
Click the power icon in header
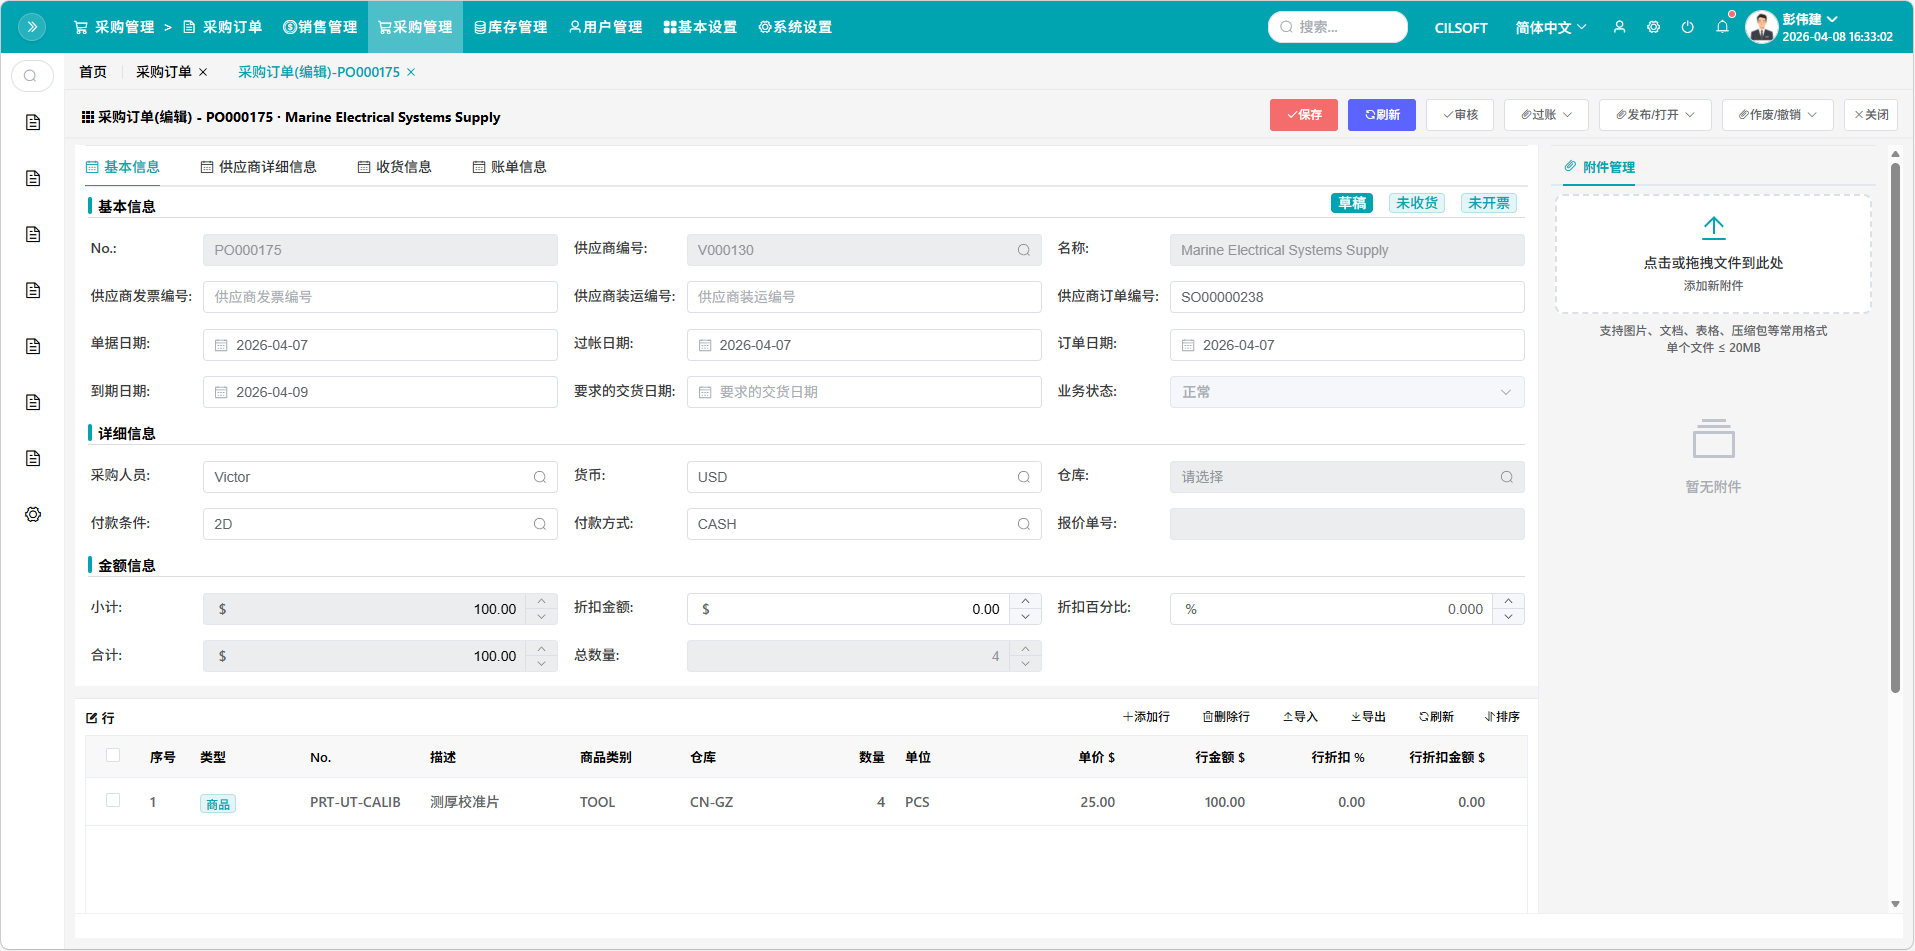point(1688,27)
